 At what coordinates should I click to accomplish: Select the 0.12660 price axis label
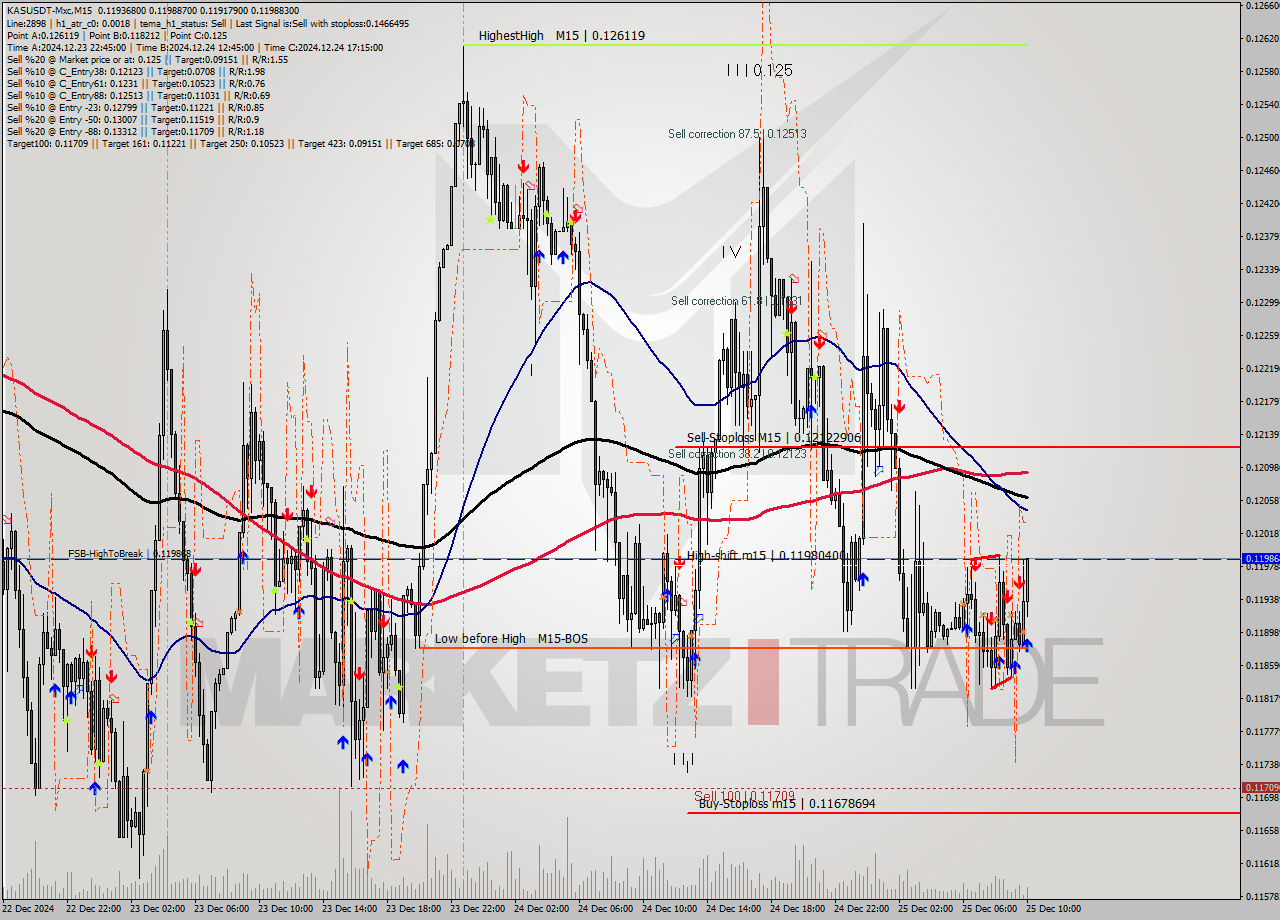pos(1262,5)
